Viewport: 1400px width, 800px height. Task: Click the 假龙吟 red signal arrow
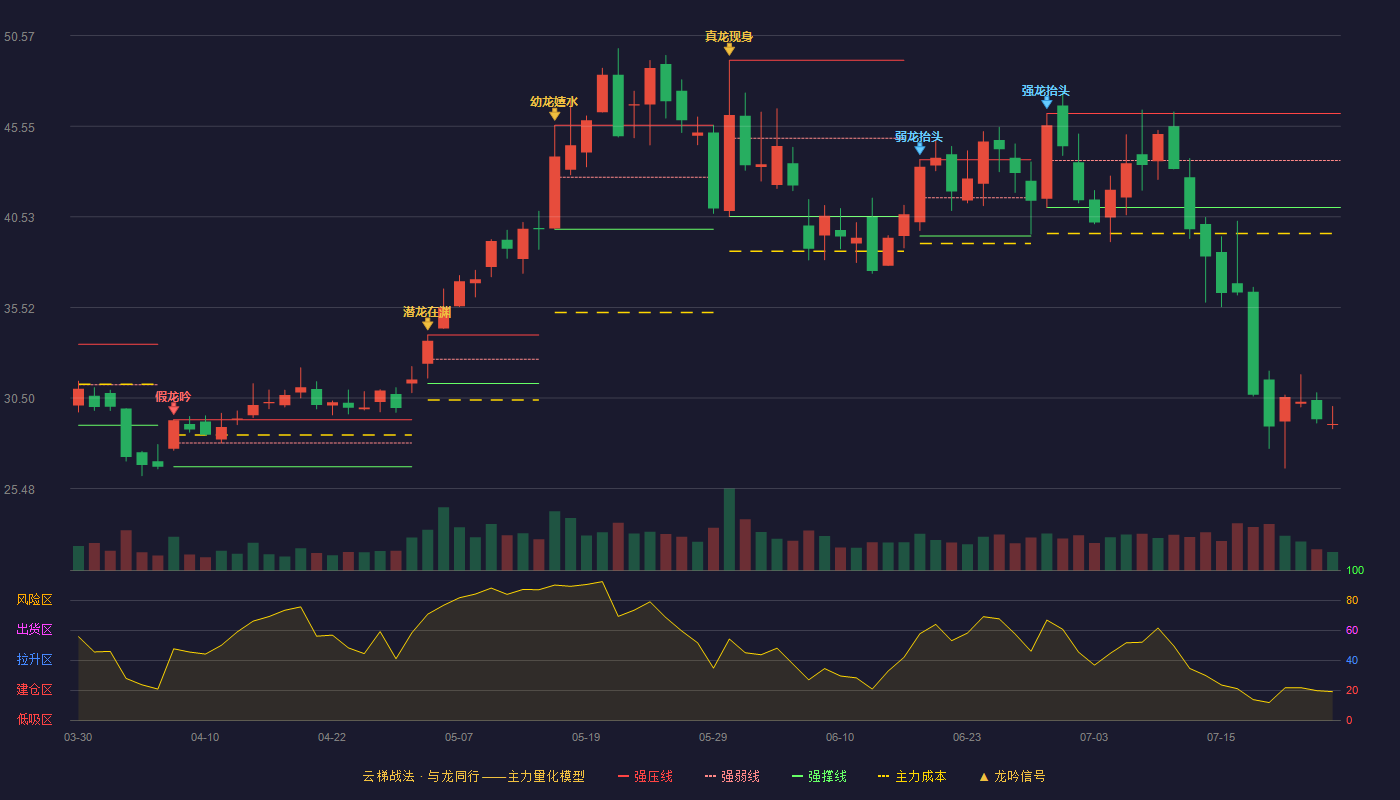click(x=173, y=409)
